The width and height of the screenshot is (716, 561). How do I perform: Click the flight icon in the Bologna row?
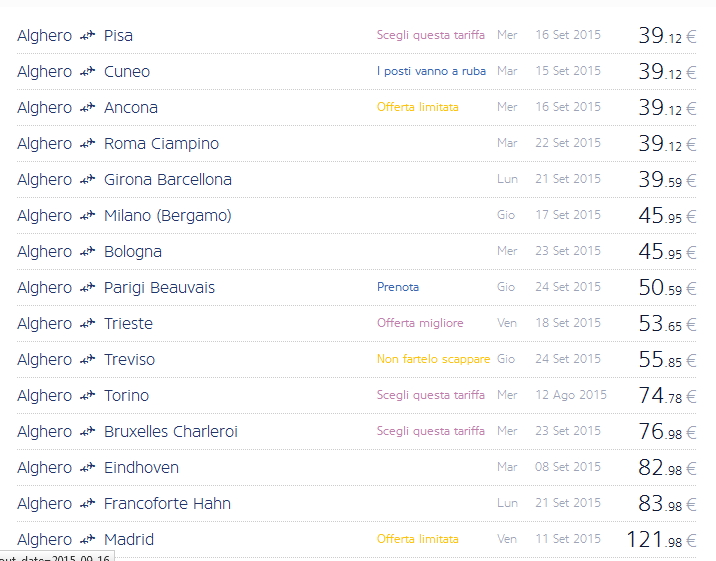coord(87,252)
